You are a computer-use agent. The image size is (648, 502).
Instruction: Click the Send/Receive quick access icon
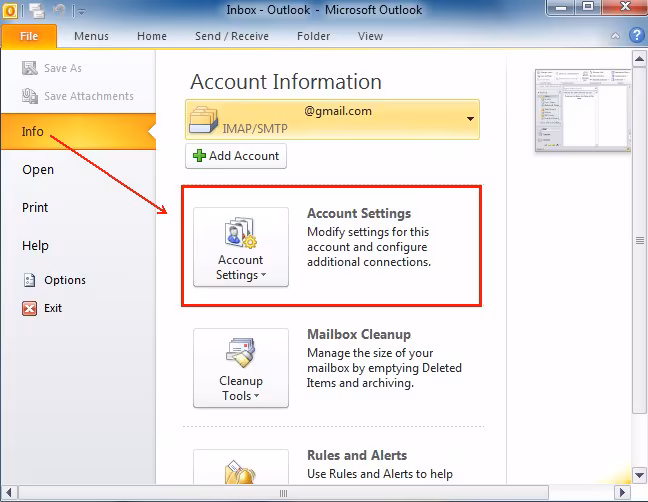click(x=37, y=10)
